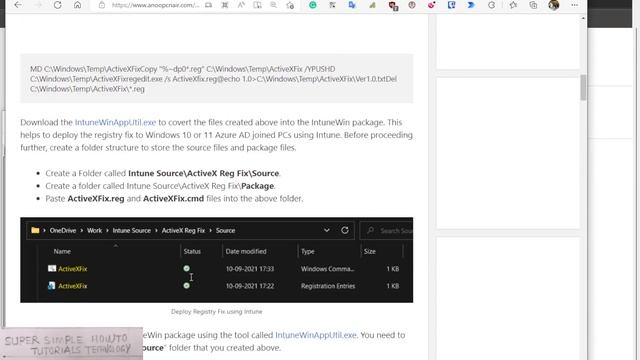Click the Date modified column header

coord(246,251)
